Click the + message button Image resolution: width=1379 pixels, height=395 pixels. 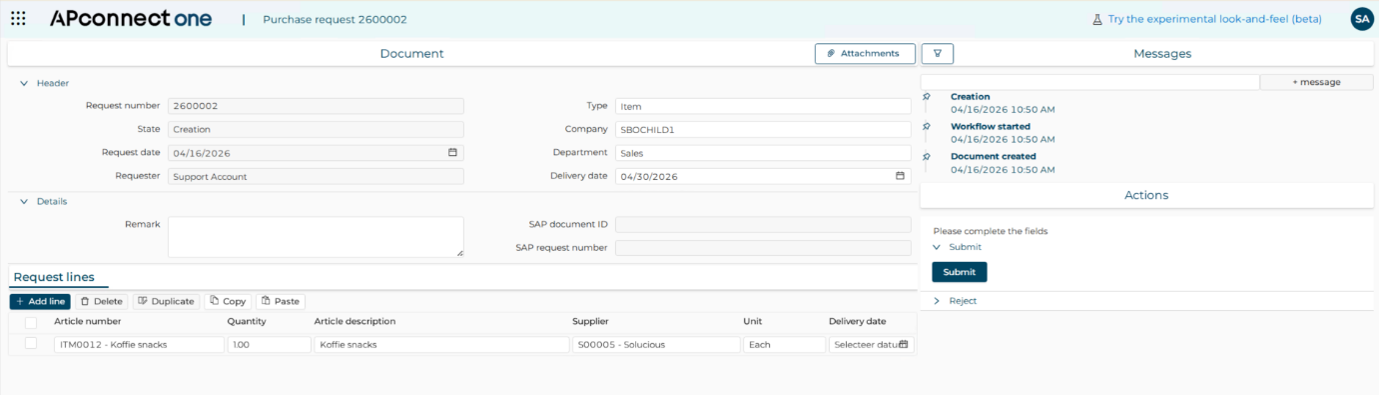1316,82
